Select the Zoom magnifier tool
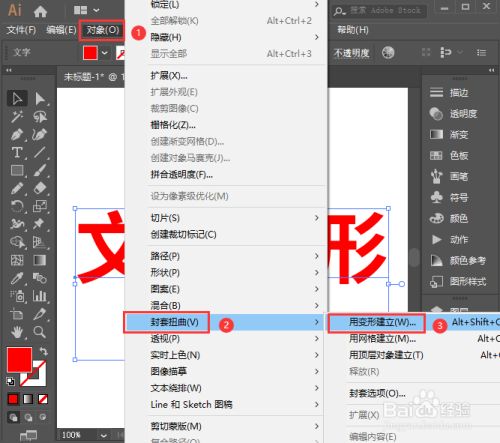The image size is (500, 443). pos(39,332)
